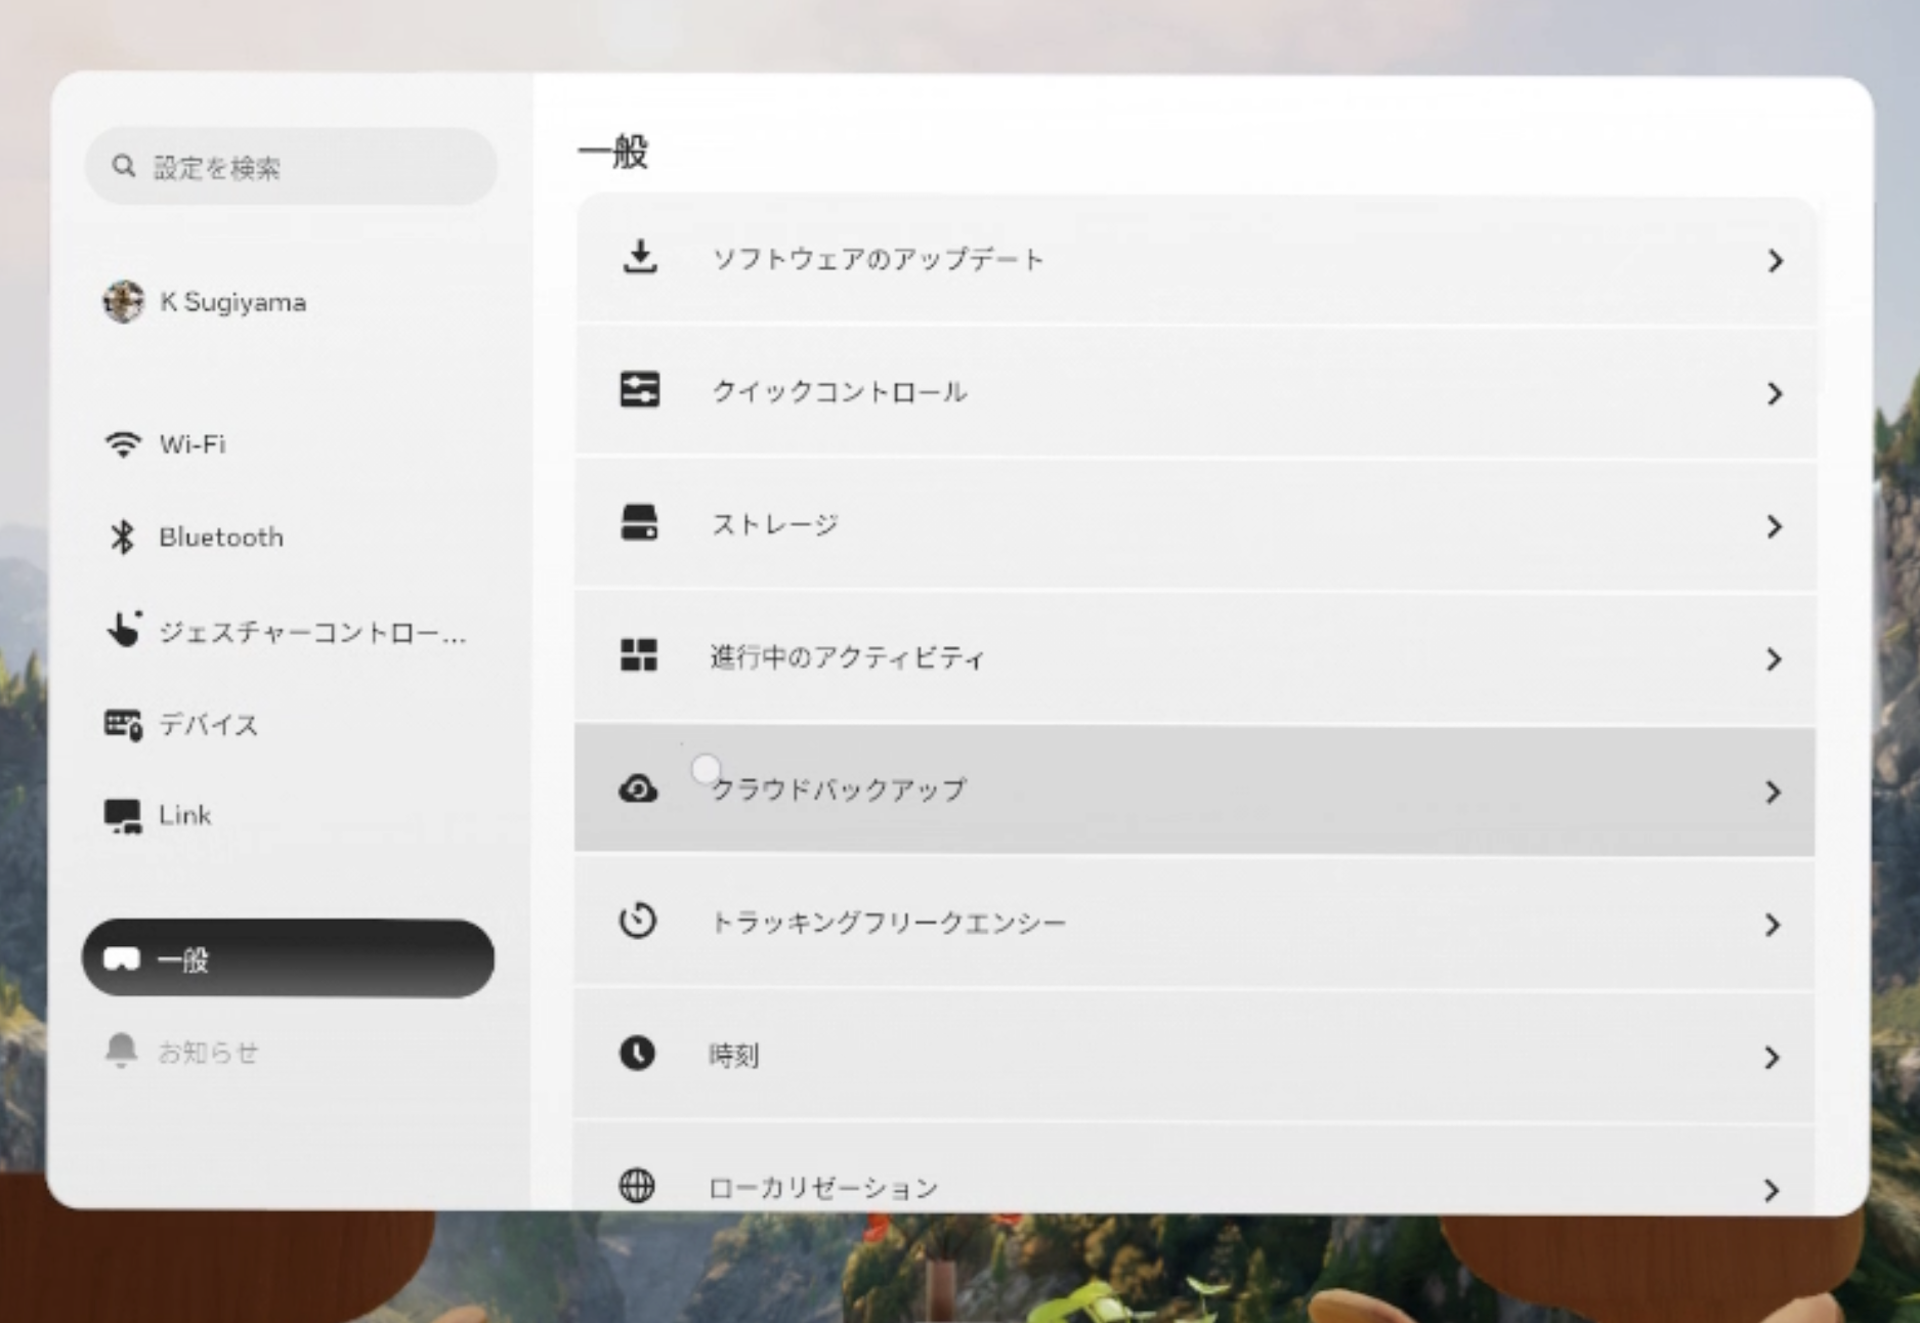Open K Sugiyama profile avatar
The image size is (1920, 1323).
[123, 302]
